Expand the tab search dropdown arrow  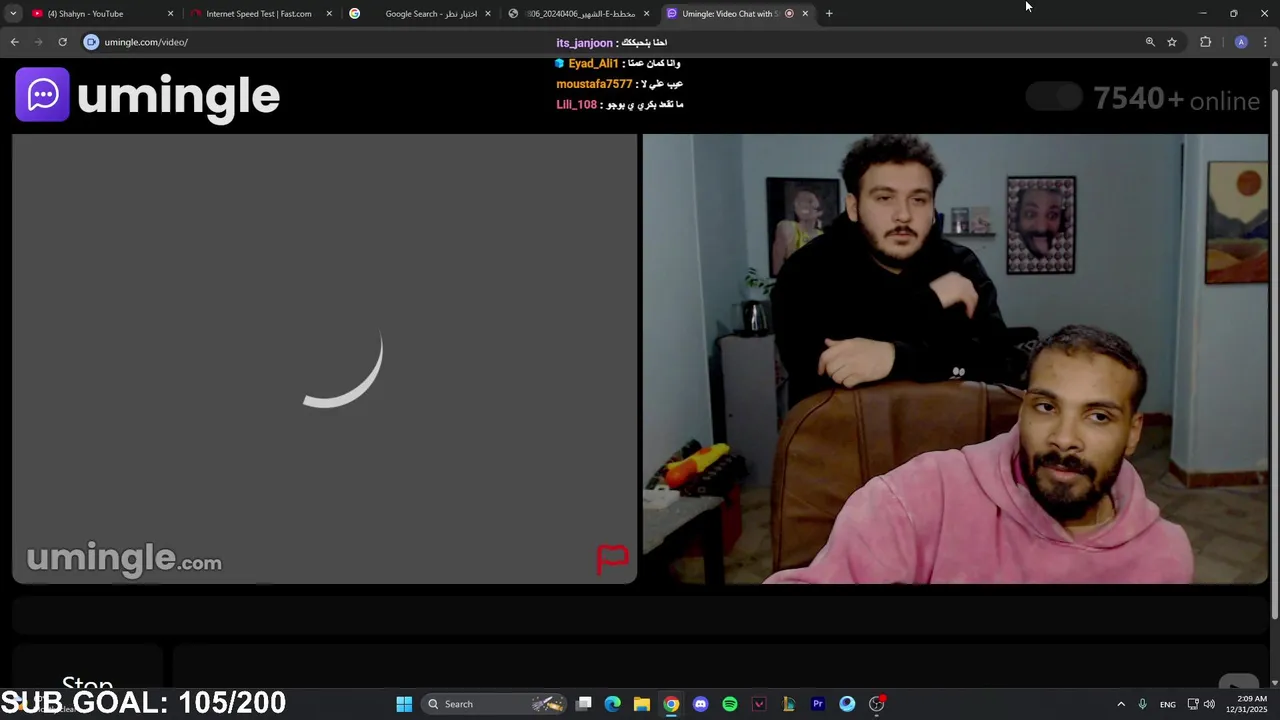13,14
